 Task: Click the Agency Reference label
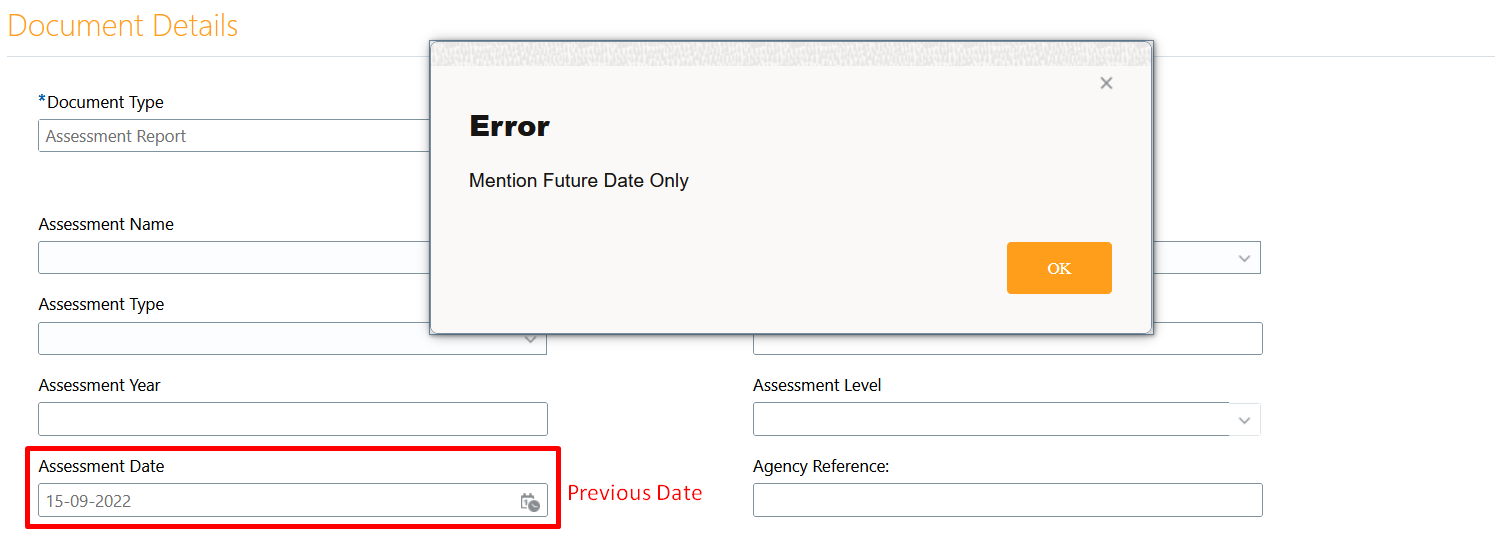tap(821, 466)
